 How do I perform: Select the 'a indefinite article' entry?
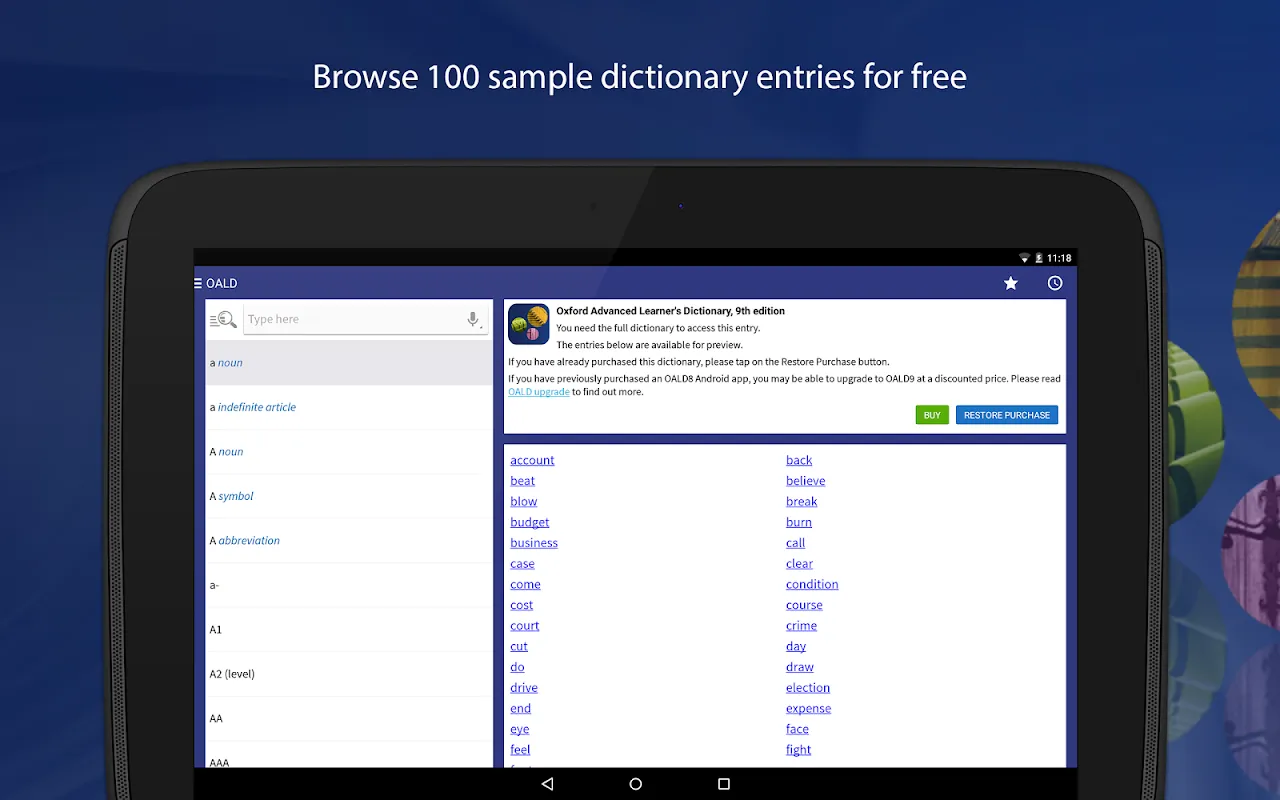[x=349, y=407]
